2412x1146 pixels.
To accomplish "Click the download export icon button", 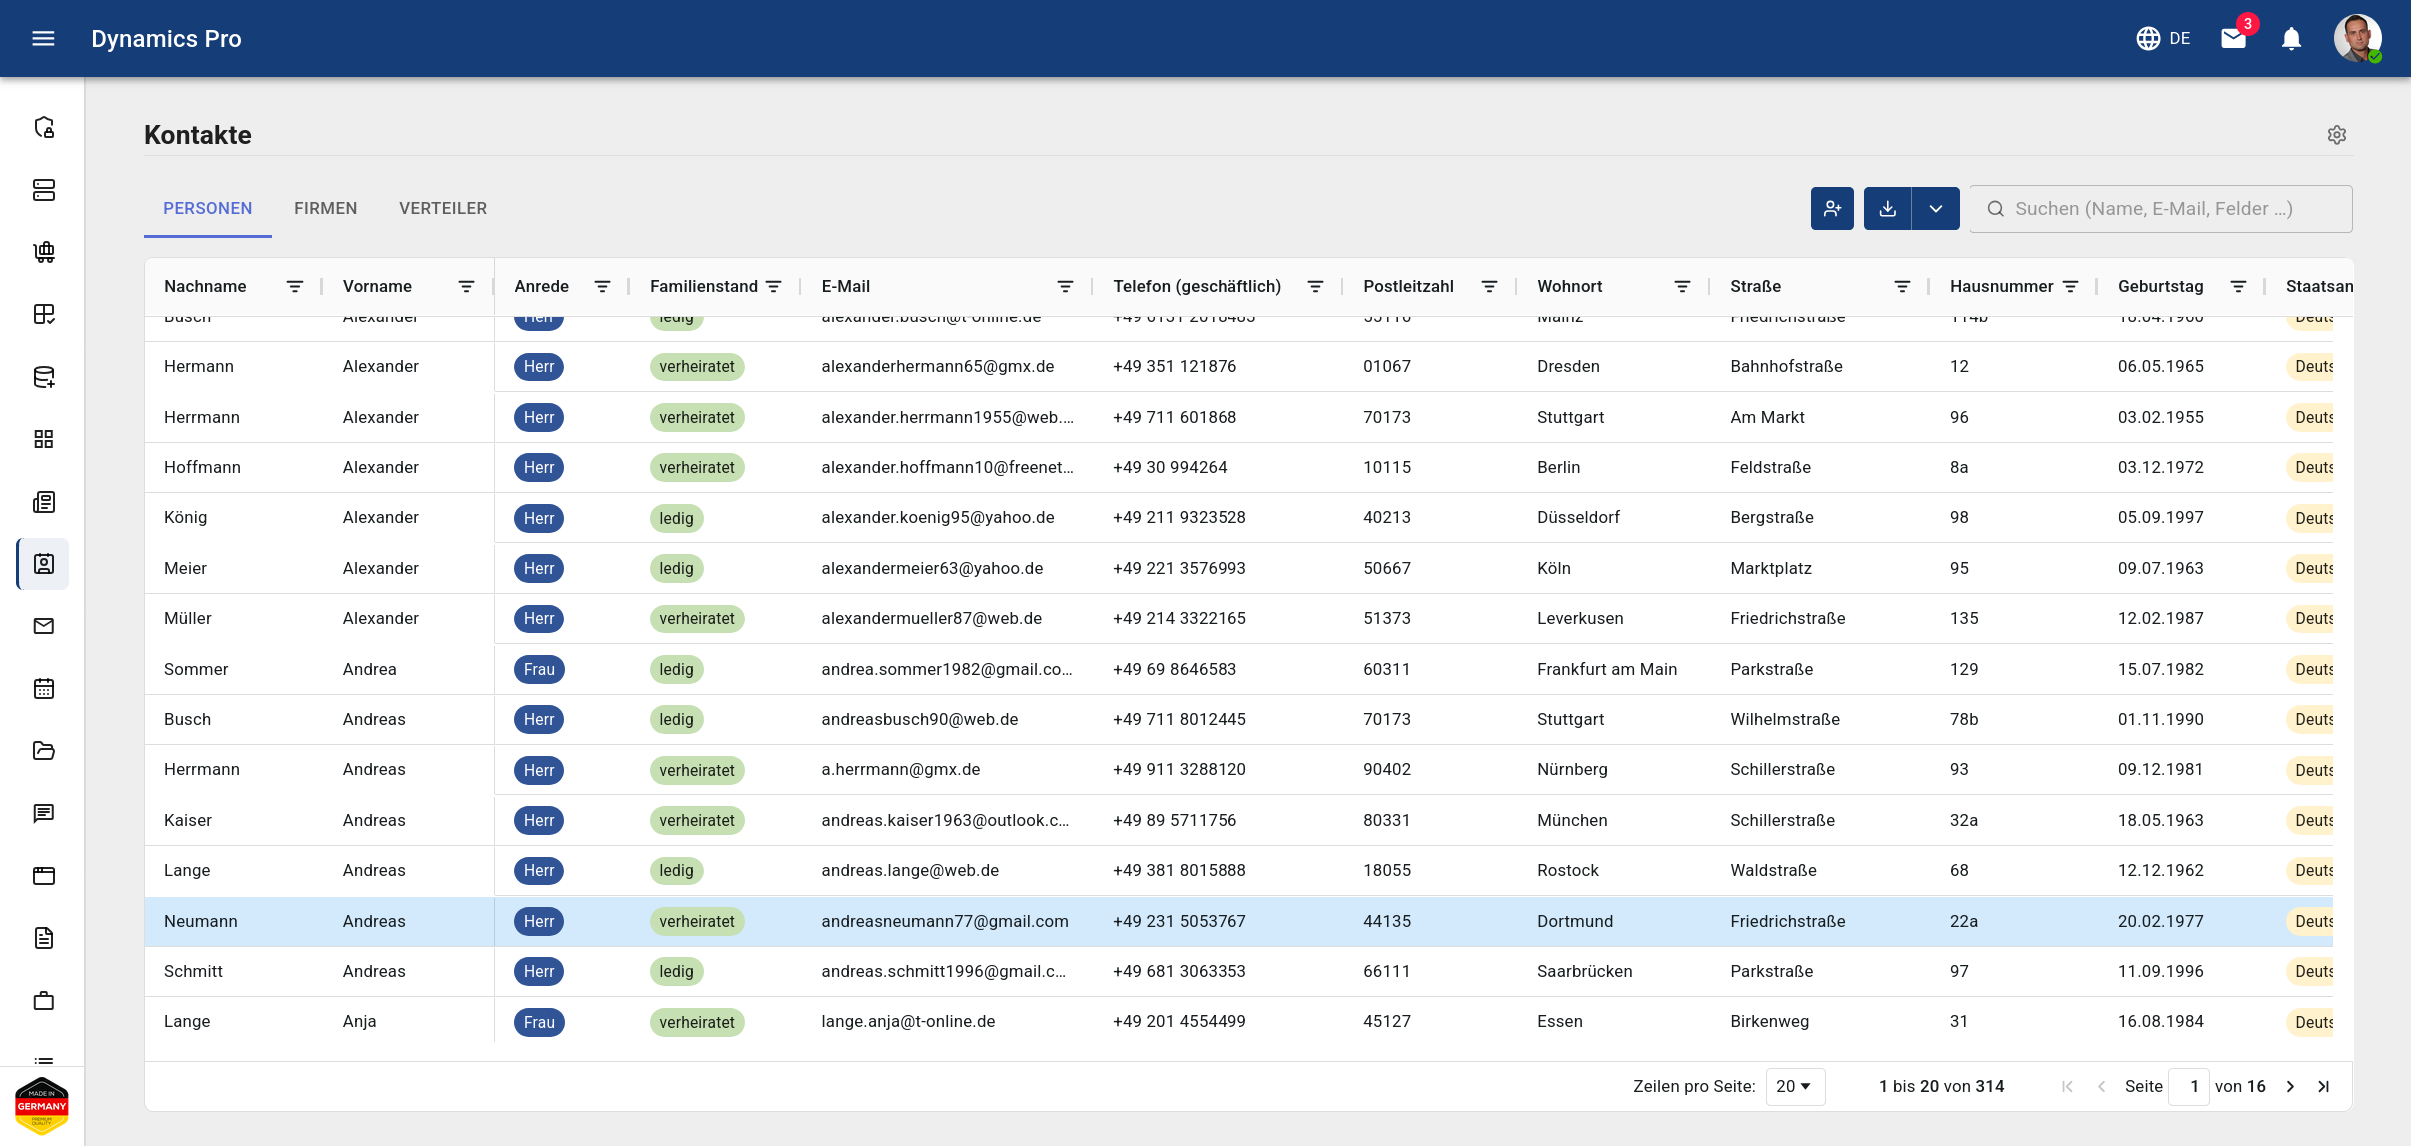I will coord(1887,208).
